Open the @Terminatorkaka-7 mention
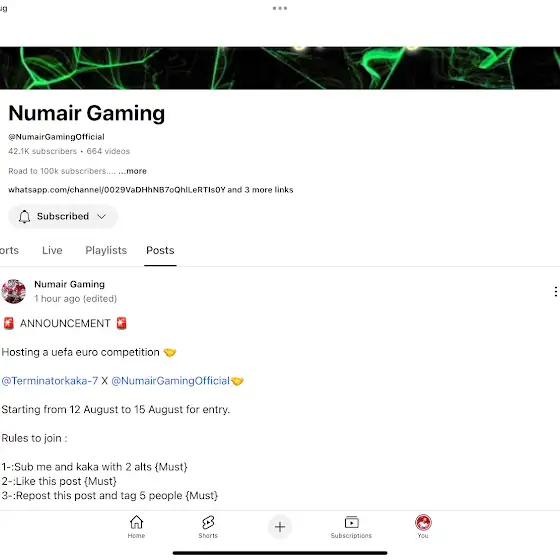The height and width of the screenshot is (560, 560). [50, 381]
